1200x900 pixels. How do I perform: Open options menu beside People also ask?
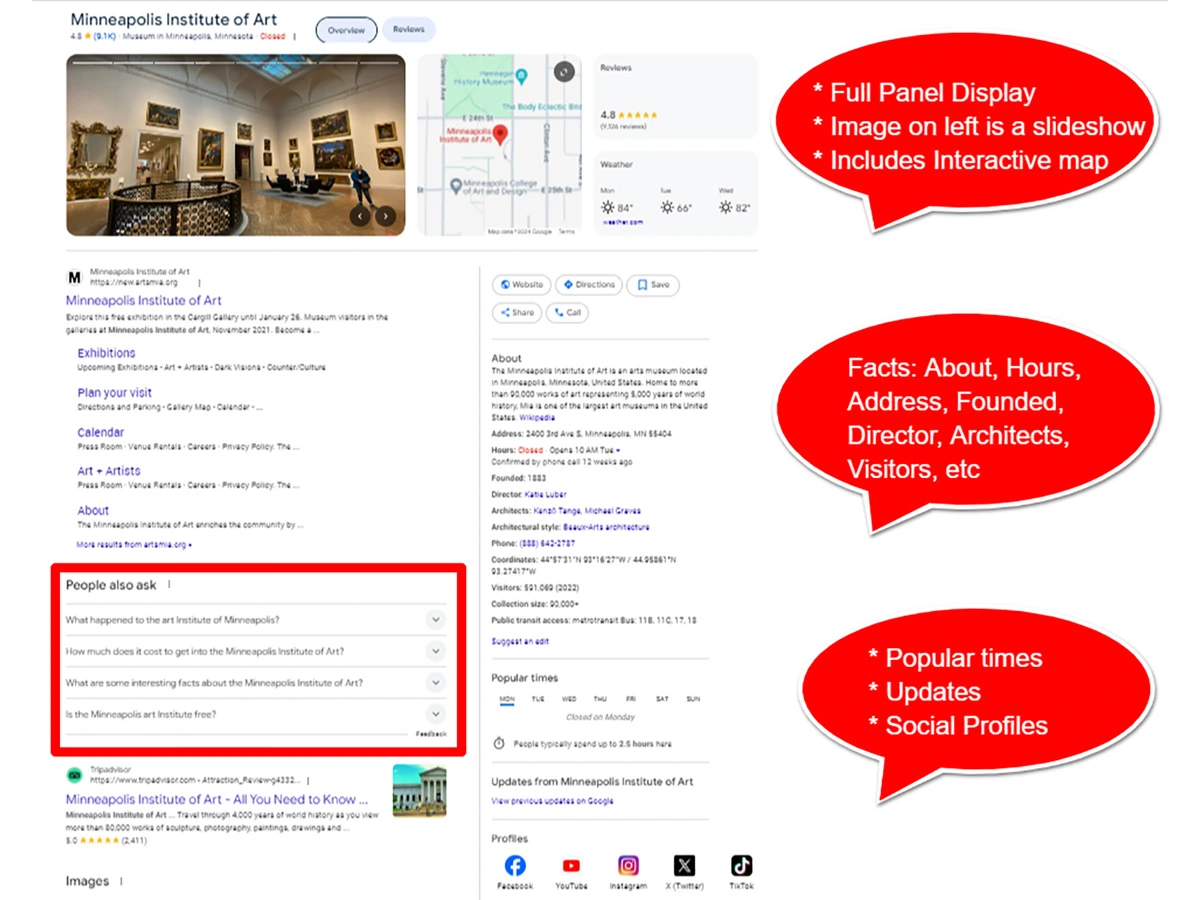[x=170, y=585]
